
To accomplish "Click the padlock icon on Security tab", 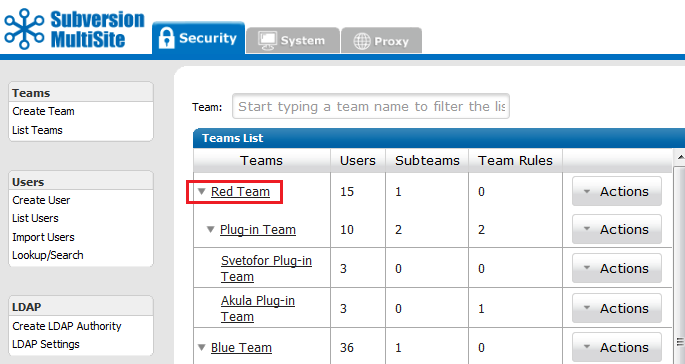I will [166, 38].
